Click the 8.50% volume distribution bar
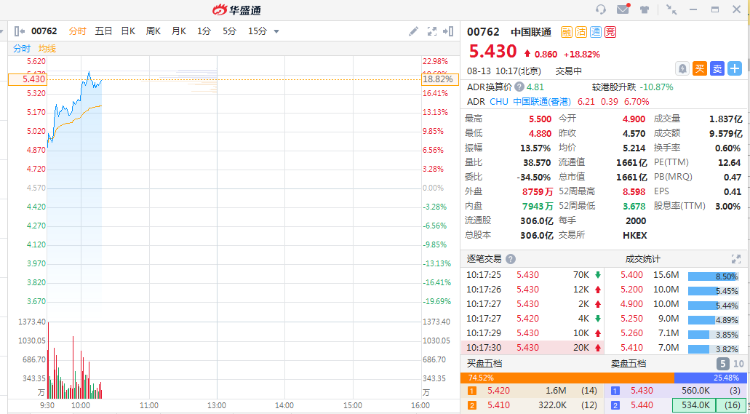 point(713,276)
